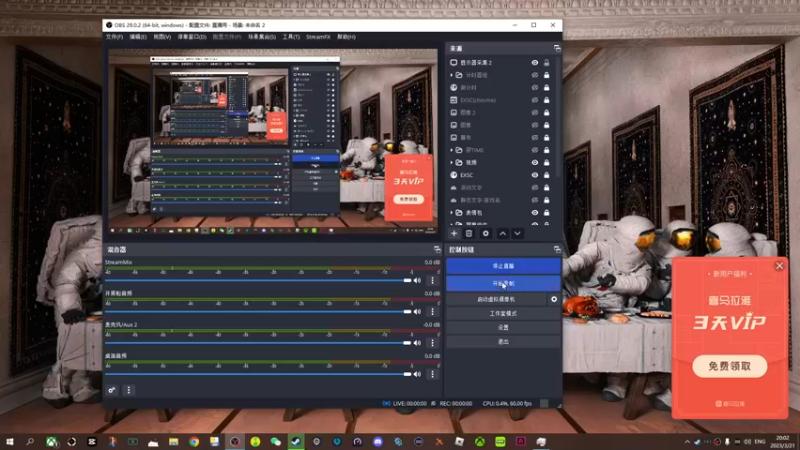Open mixer panel three-dot menu at bottom
This screenshot has width=800, height=450.
(129, 390)
